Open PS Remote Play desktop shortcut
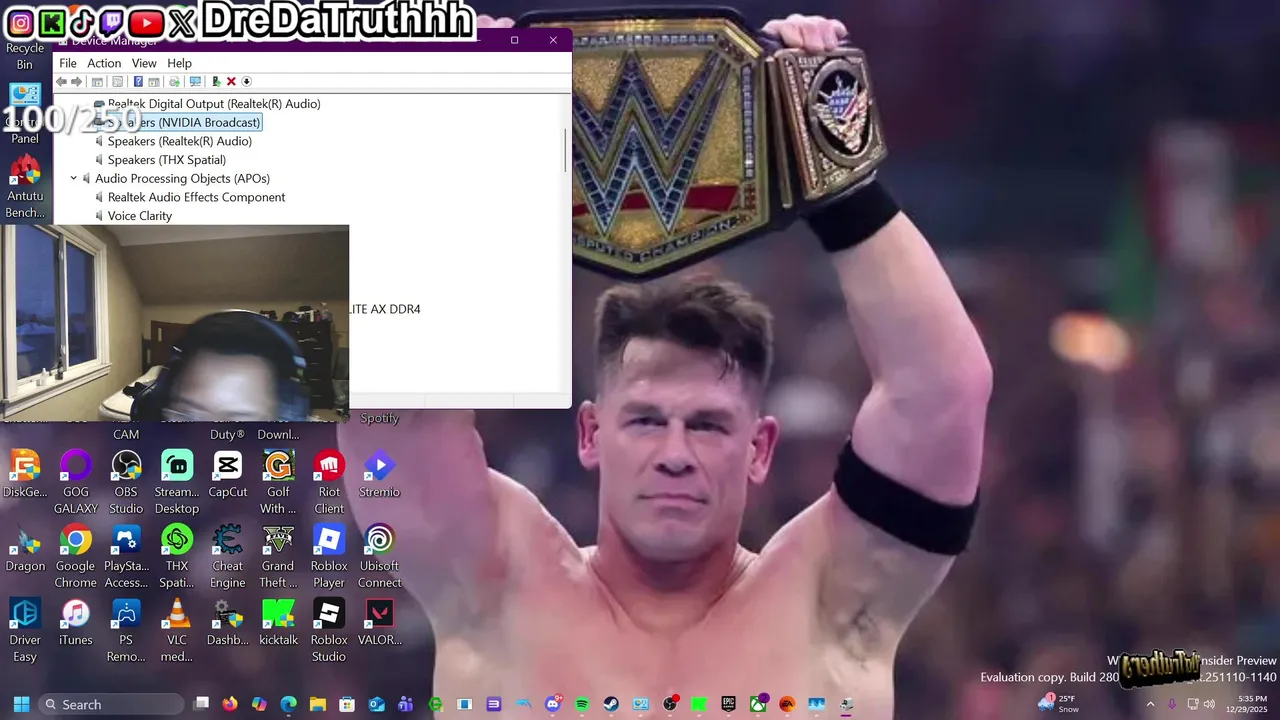Image resolution: width=1280 pixels, height=720 pixels. click(126, 630)
